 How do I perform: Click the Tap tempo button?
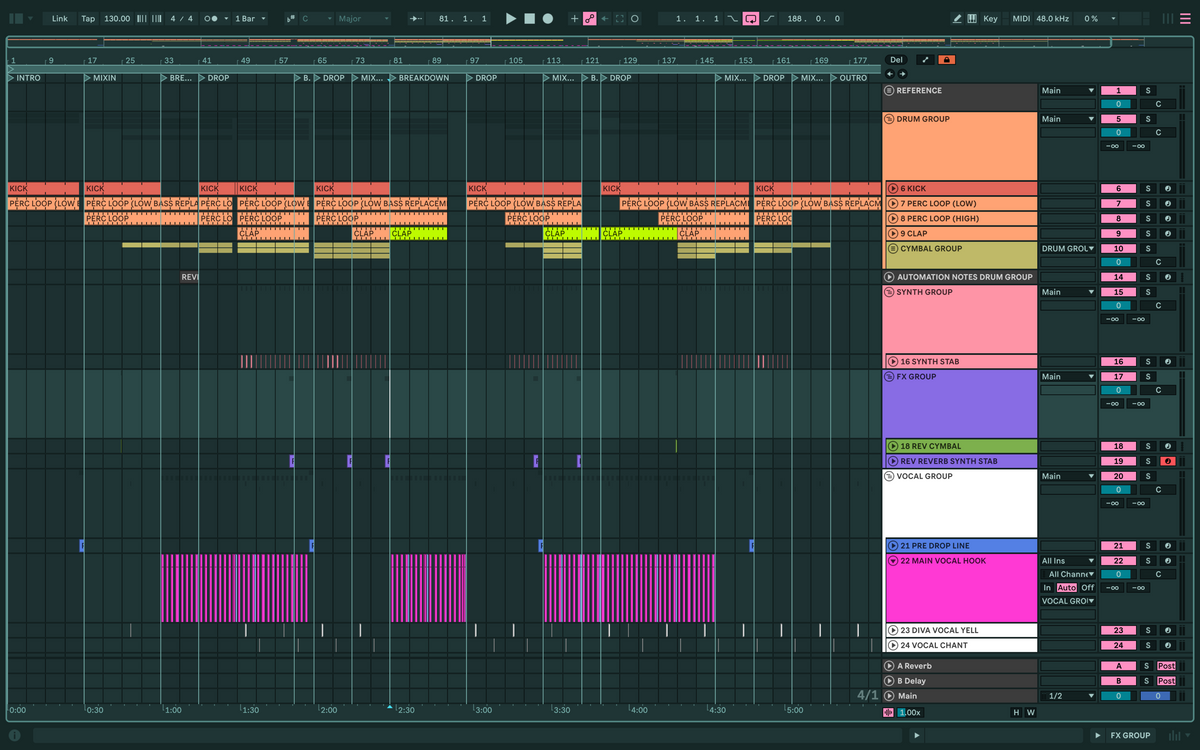coord(88,18)
